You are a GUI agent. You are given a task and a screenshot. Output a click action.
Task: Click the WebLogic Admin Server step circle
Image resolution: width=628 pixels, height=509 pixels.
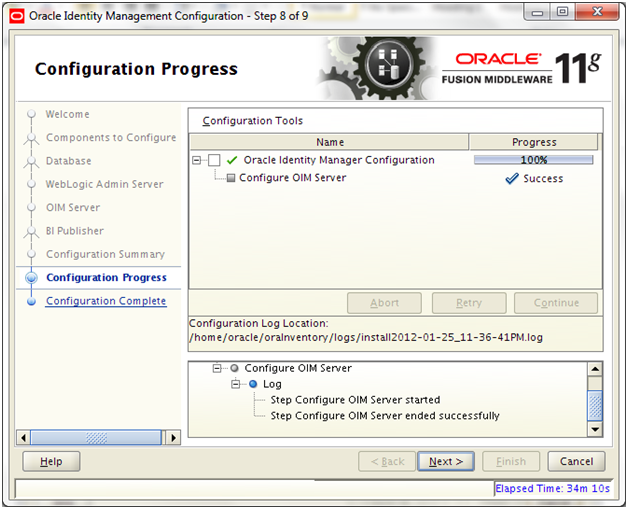[31, 184]
